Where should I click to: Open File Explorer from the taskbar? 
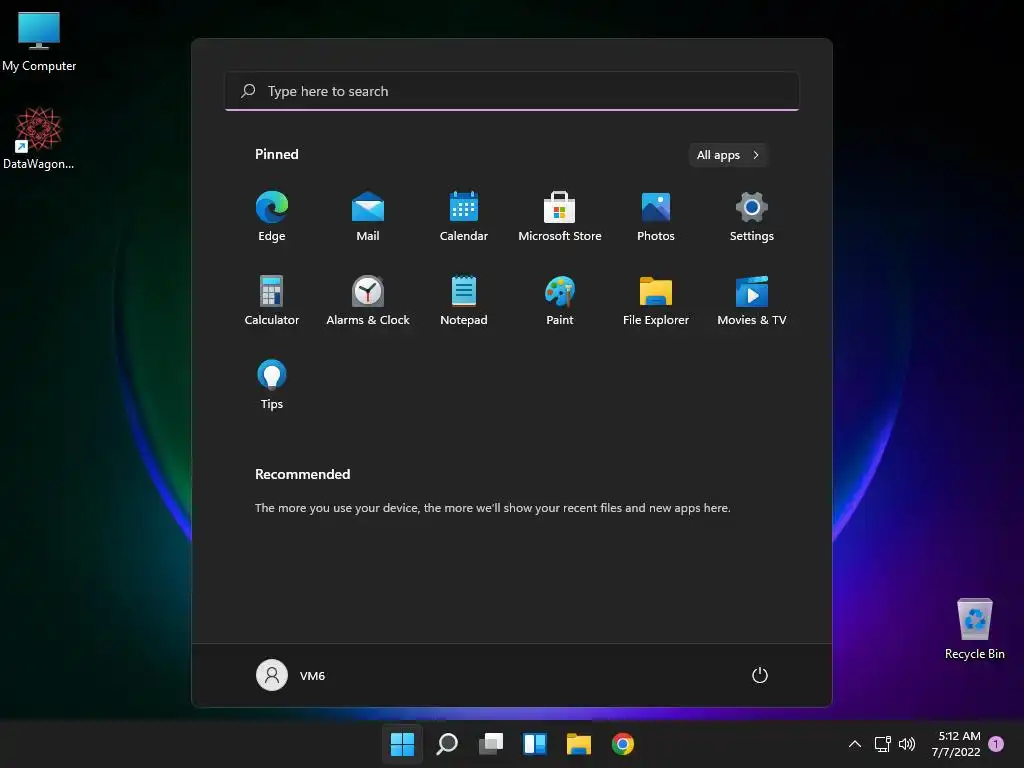click(579, 744)
